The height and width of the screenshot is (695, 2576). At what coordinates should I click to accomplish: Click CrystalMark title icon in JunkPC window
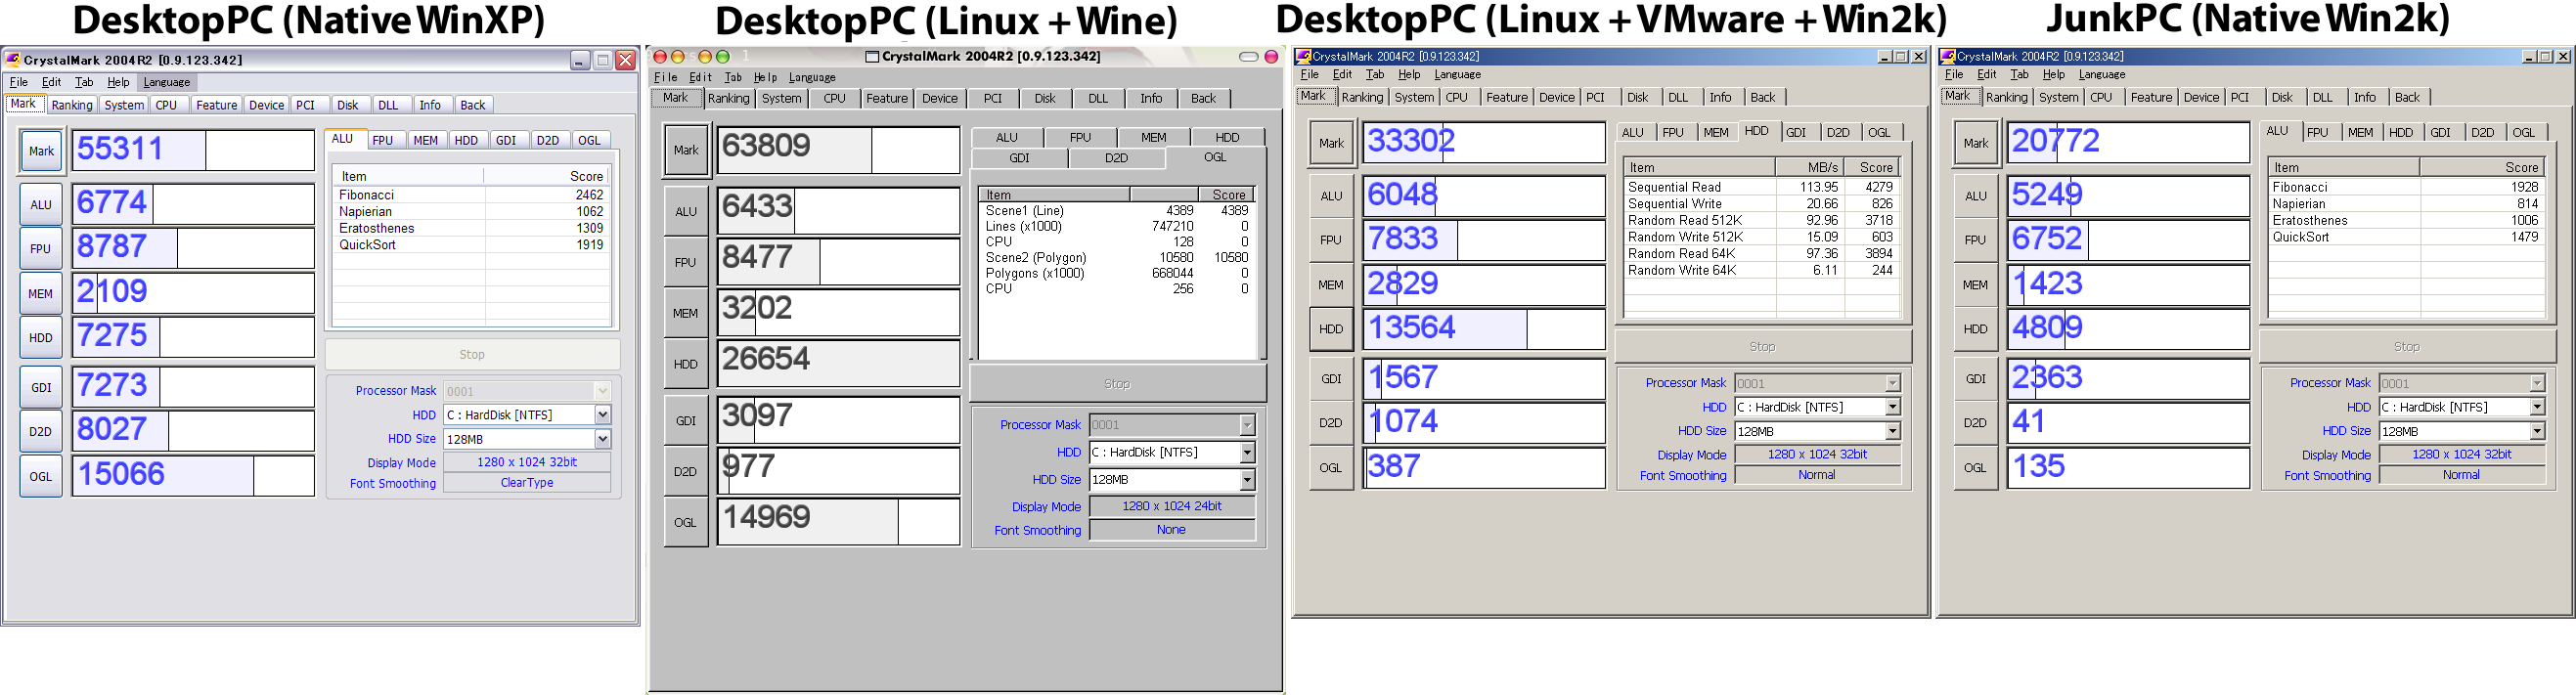[1947, 56]
